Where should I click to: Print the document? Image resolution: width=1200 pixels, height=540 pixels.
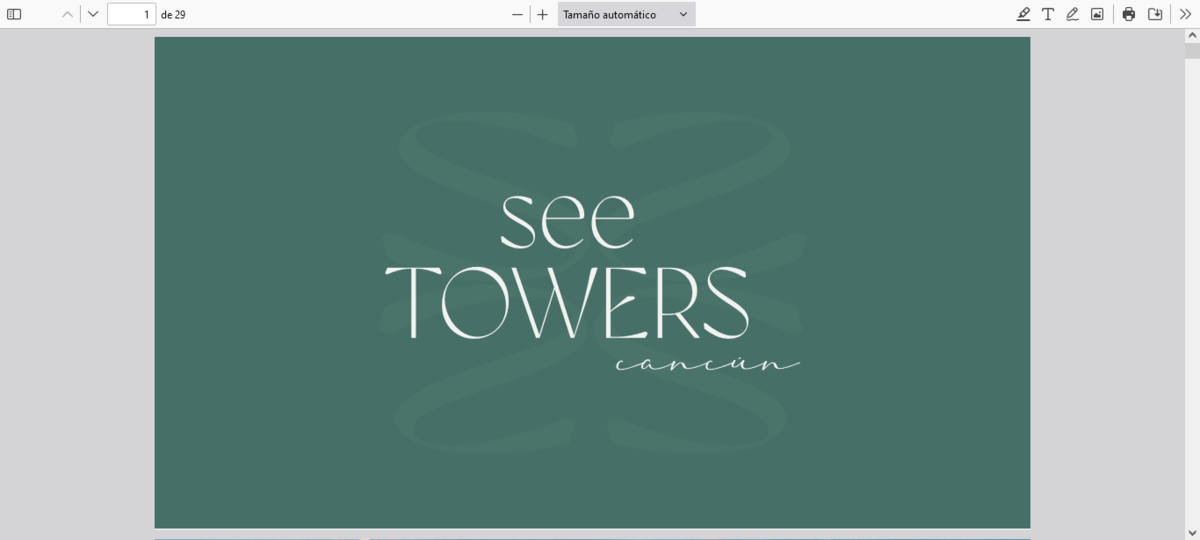(1129, 14)
